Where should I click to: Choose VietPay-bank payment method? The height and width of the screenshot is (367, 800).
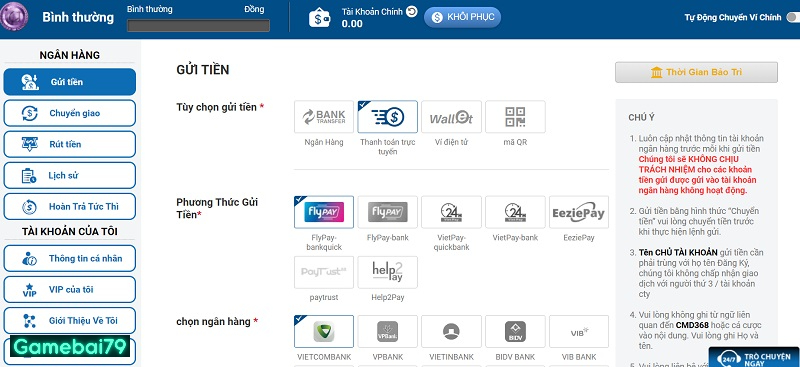tap(515, 212)
